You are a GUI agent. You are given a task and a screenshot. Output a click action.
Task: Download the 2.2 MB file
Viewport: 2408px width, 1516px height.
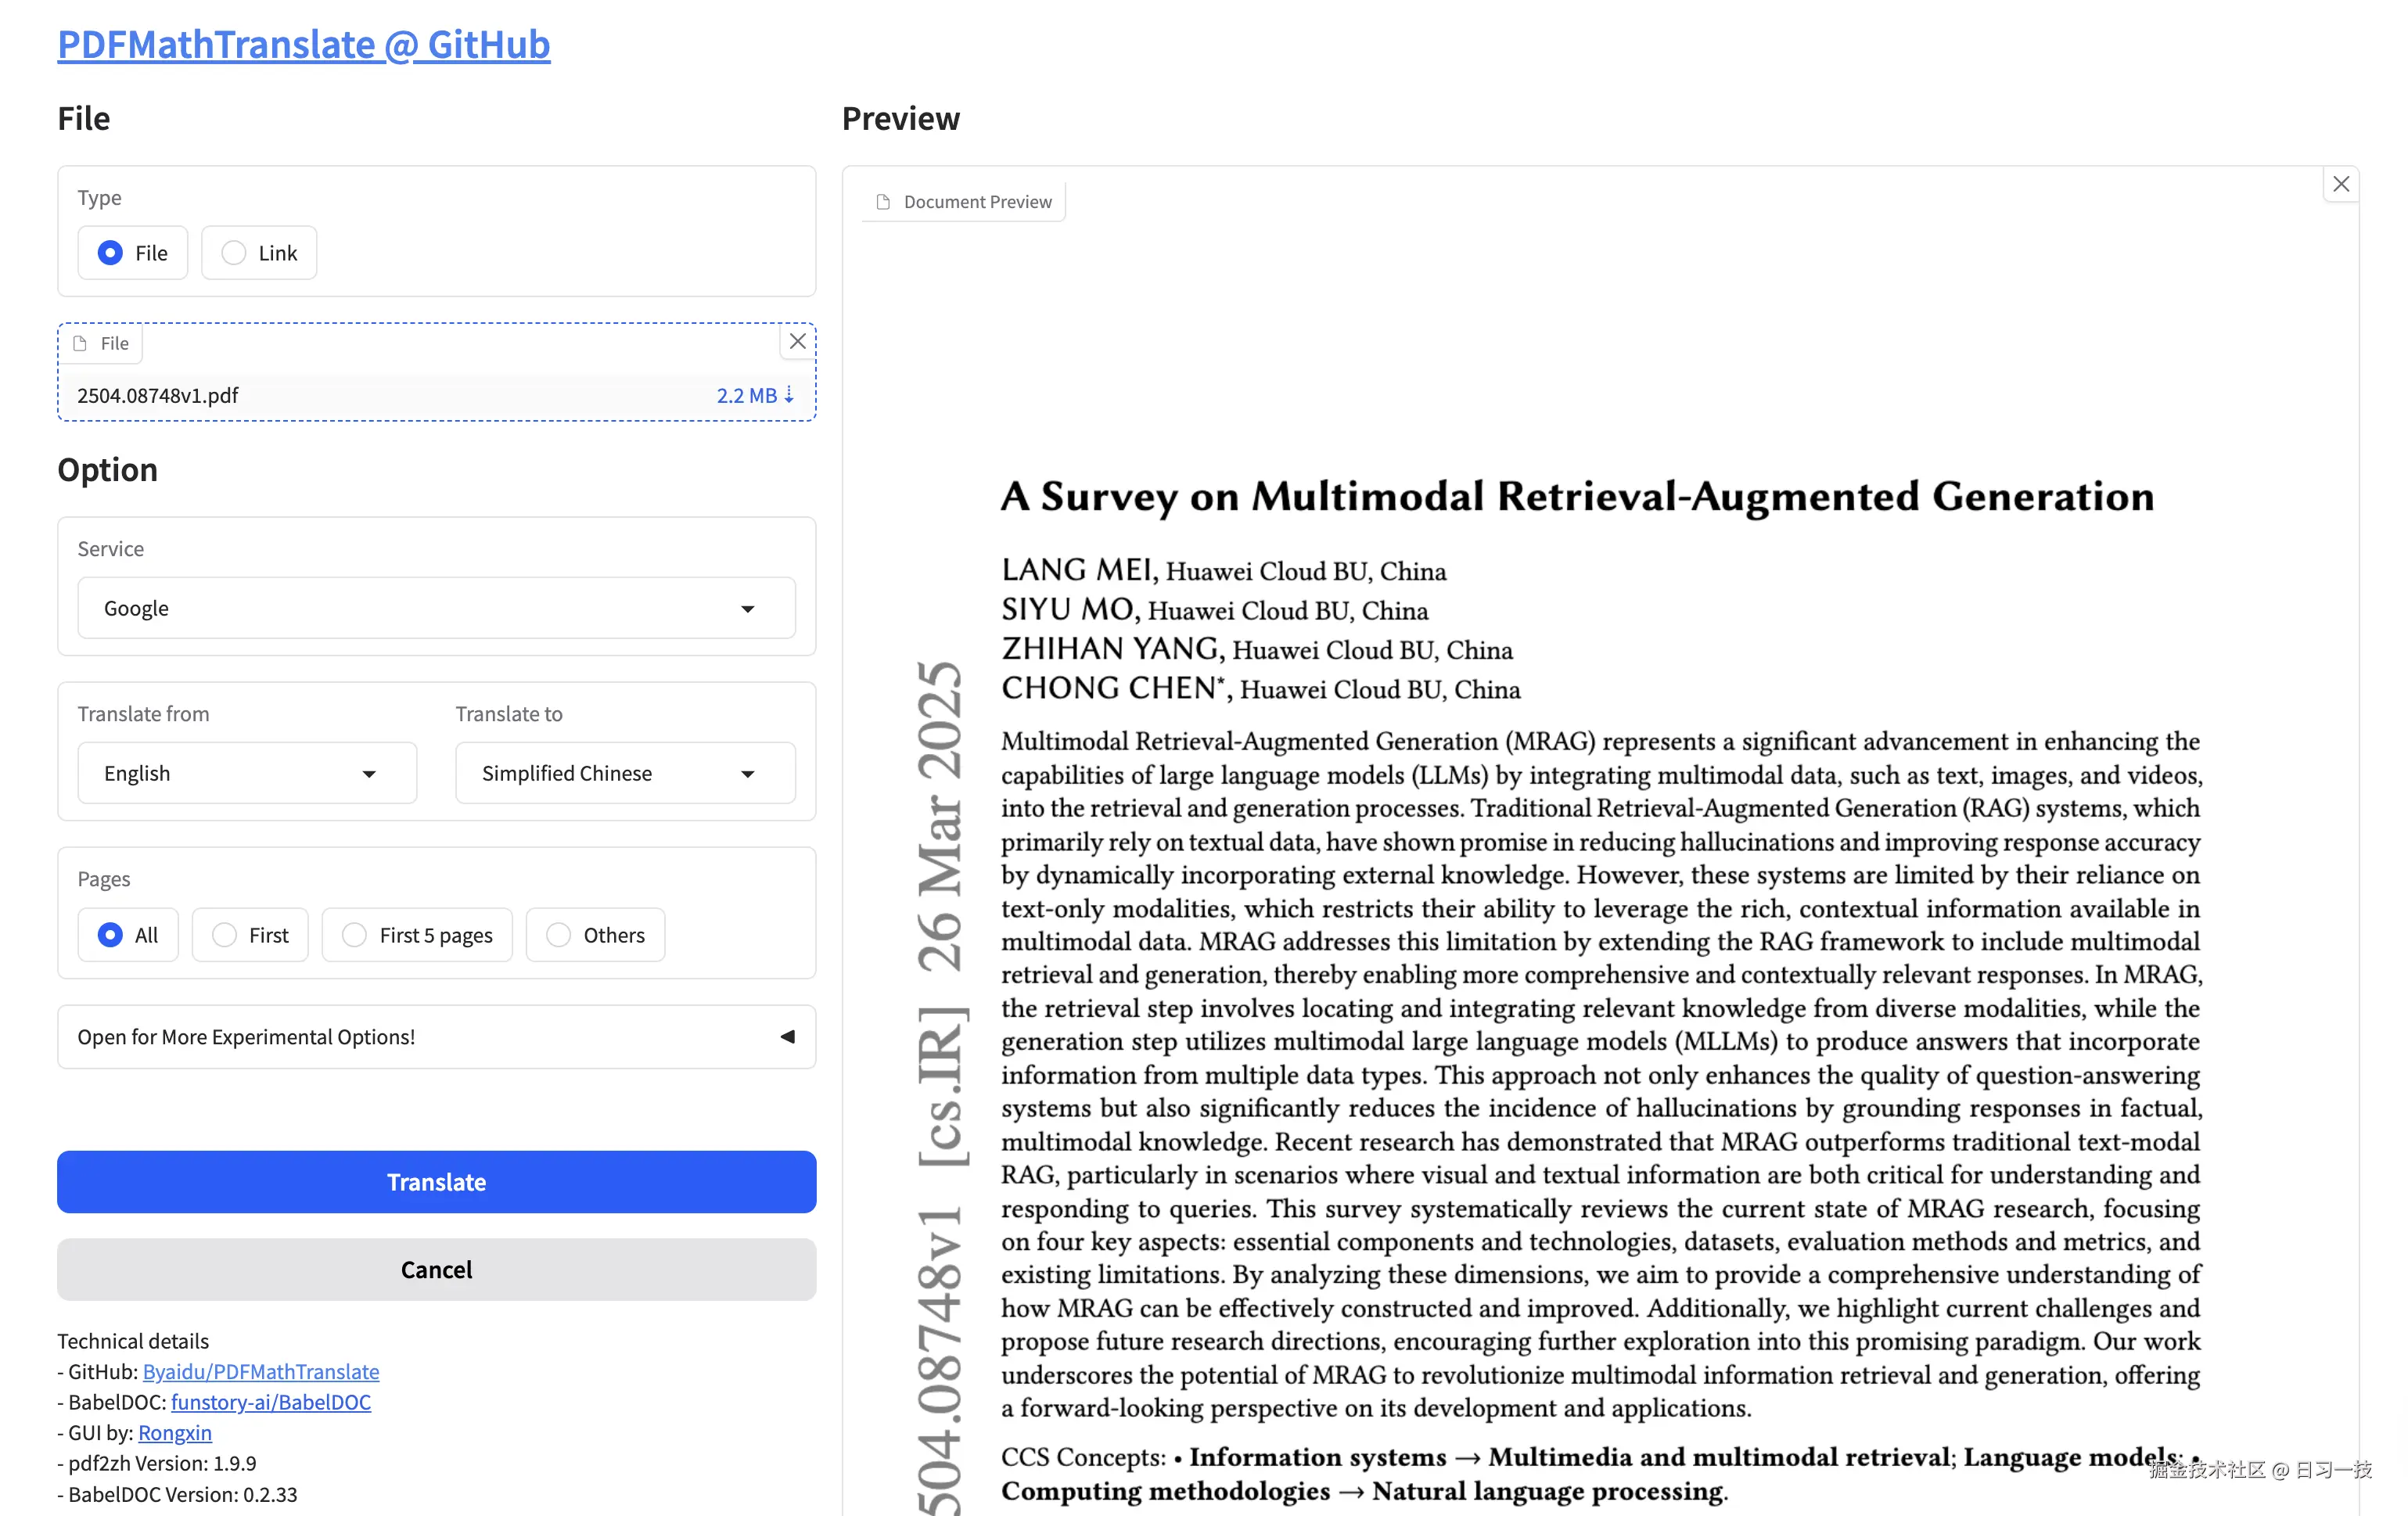click(755, 395)
